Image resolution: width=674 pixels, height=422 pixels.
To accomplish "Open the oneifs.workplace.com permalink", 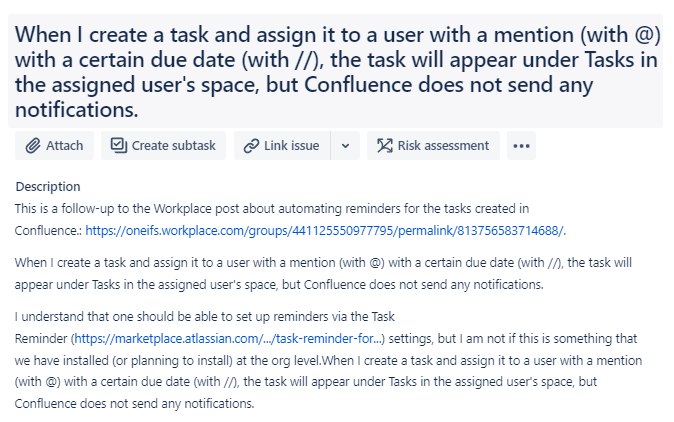I will pyautogui.click(x=324, y=231).
